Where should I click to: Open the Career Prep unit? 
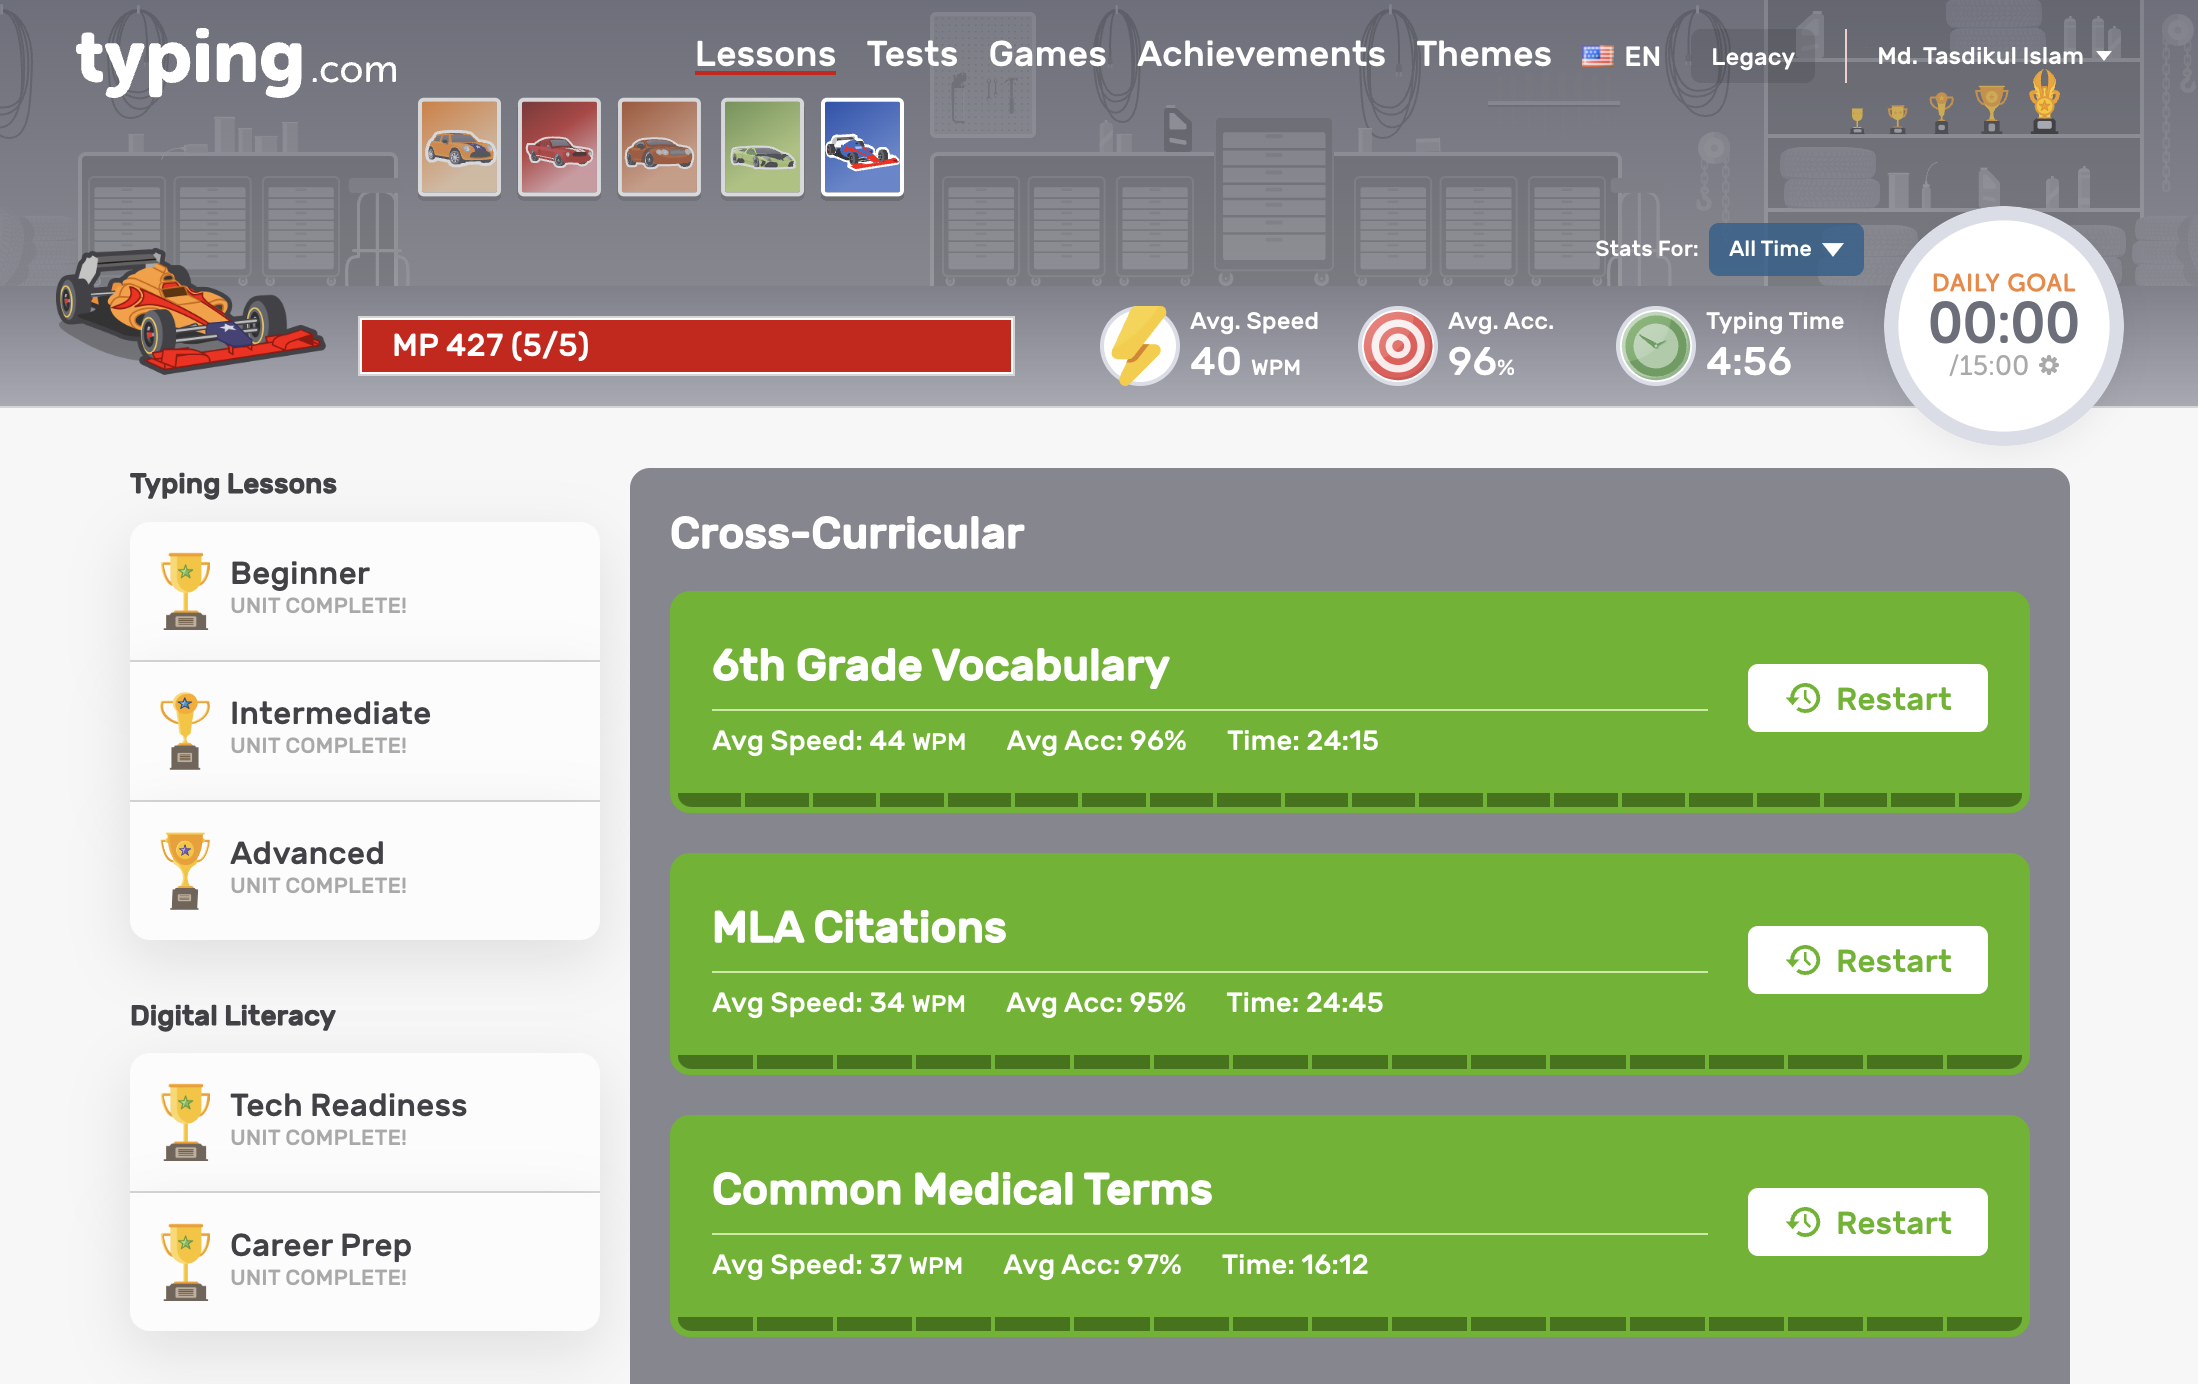[x=365, y=1262]
